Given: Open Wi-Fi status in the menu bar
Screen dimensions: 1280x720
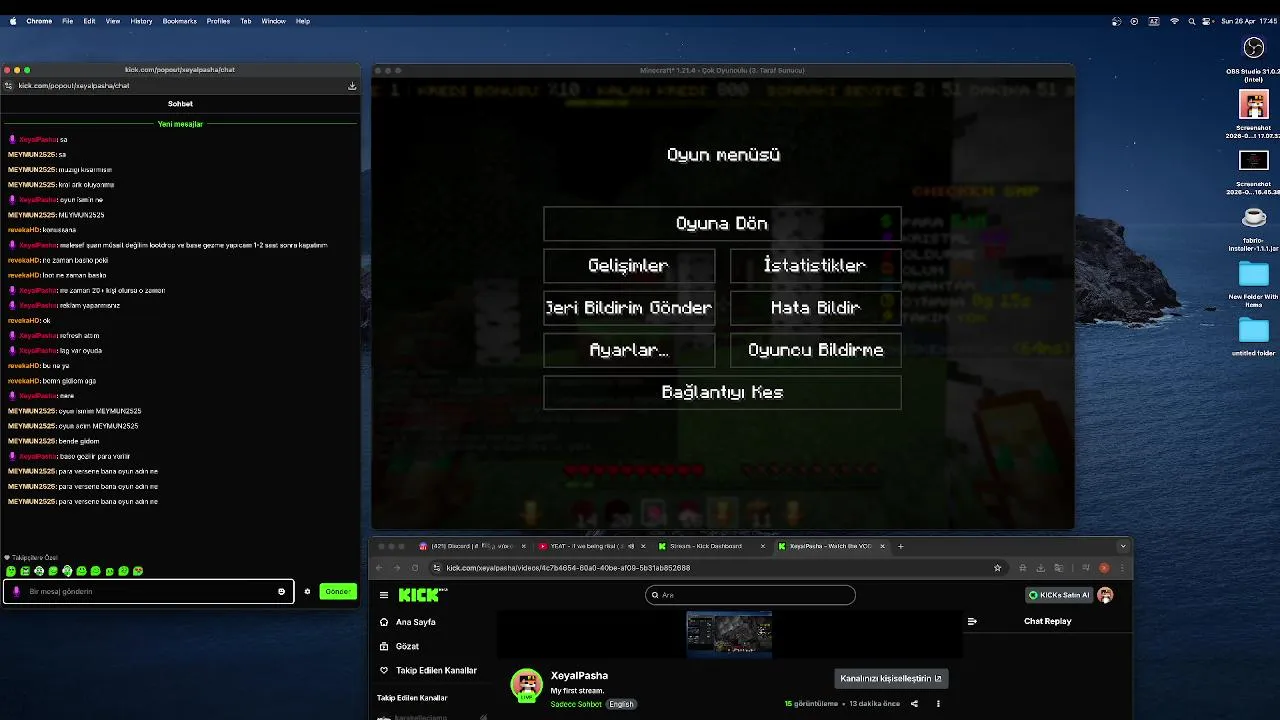Looking at the screenshot, I should pos(1175,21).
